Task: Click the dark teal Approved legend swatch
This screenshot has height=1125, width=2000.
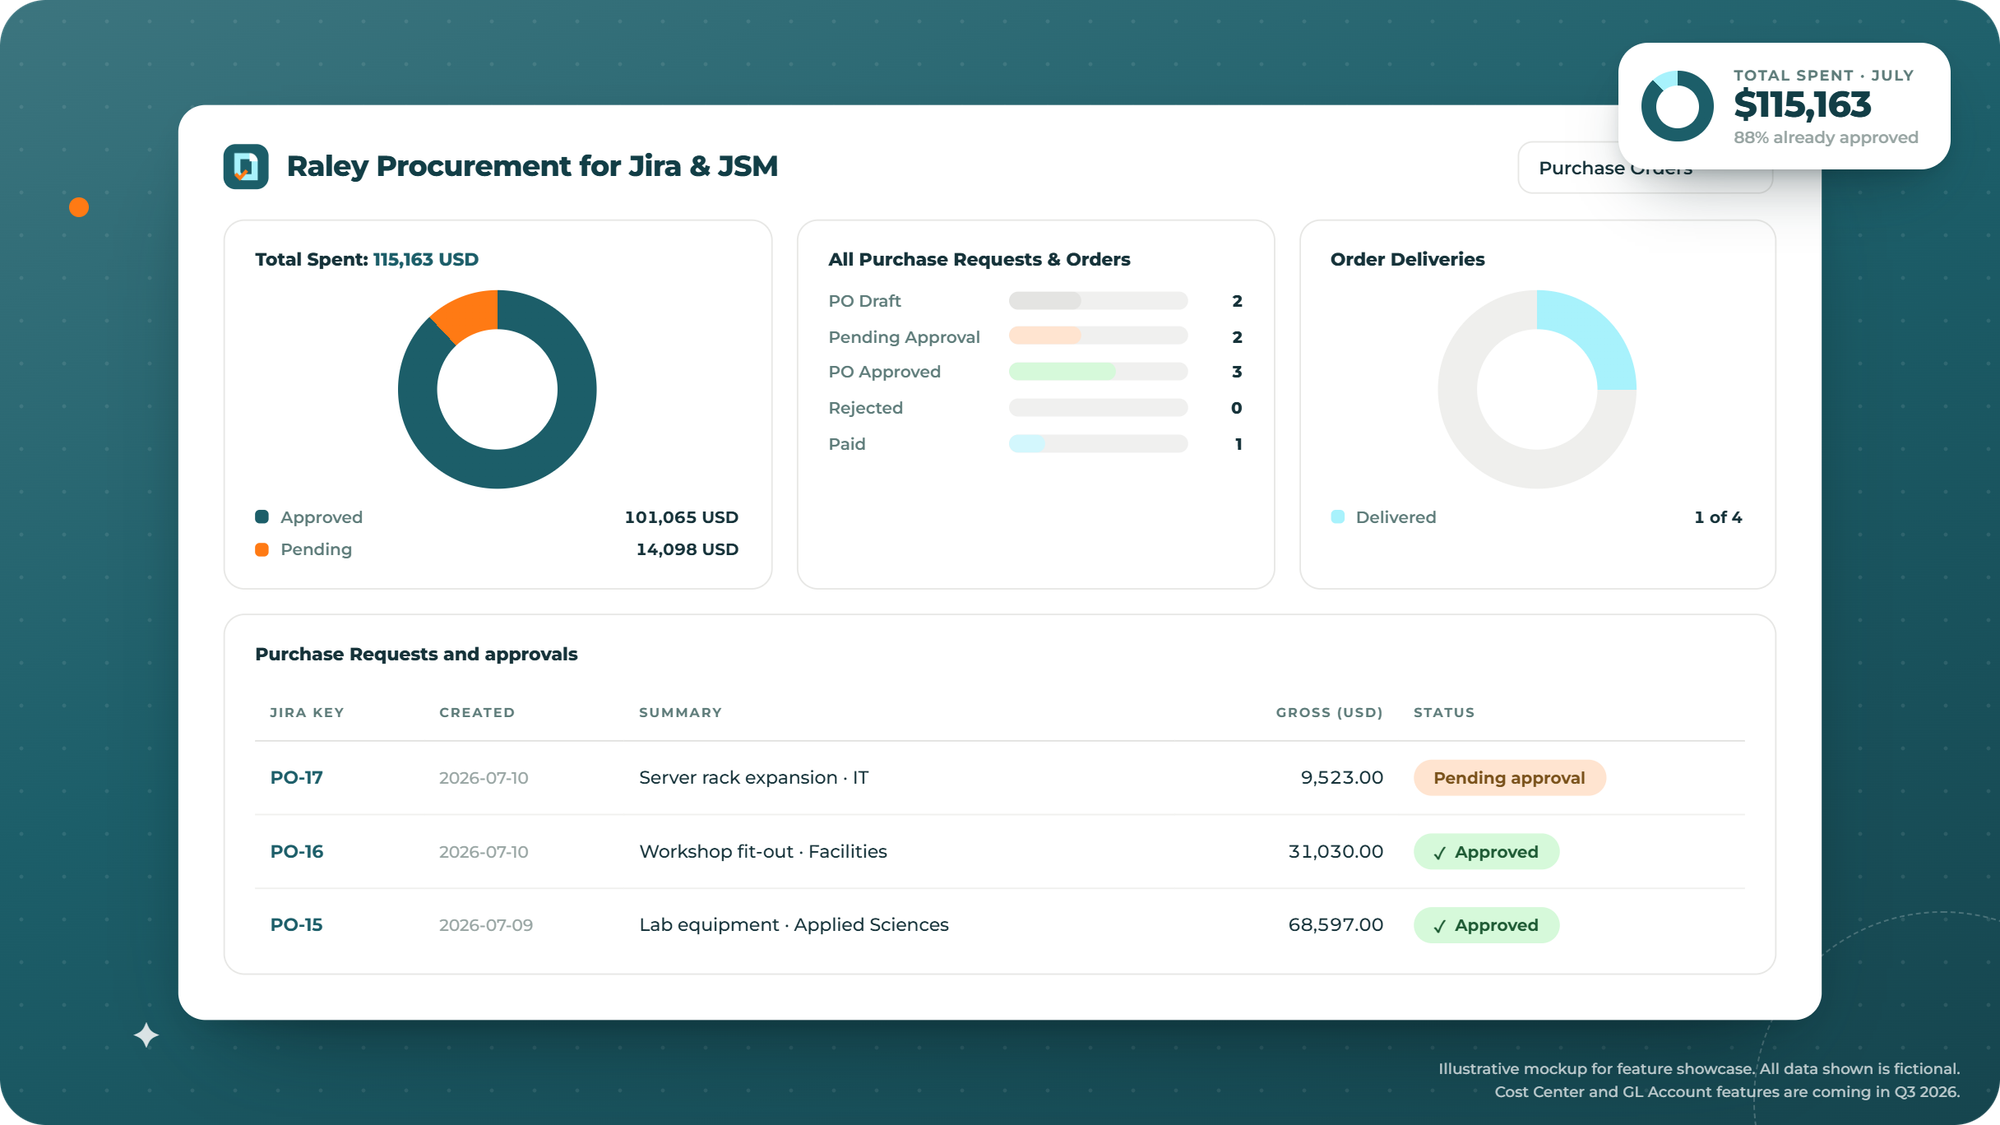Action: [262, 517]
